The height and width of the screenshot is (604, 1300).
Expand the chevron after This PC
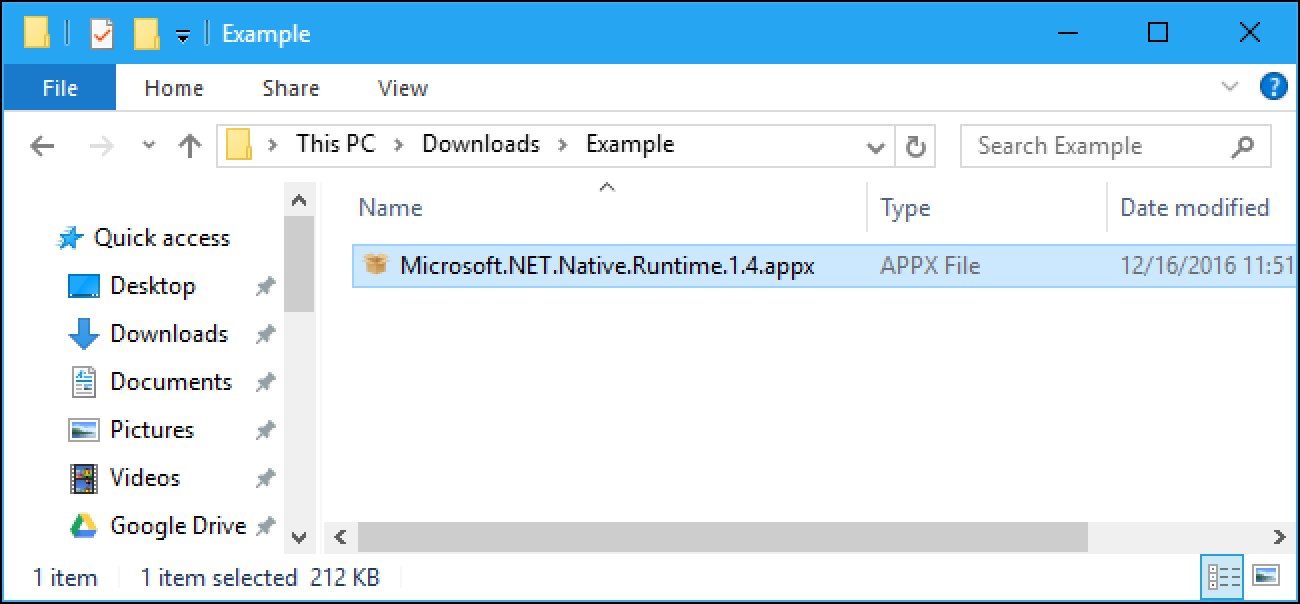tap(398, 145)
